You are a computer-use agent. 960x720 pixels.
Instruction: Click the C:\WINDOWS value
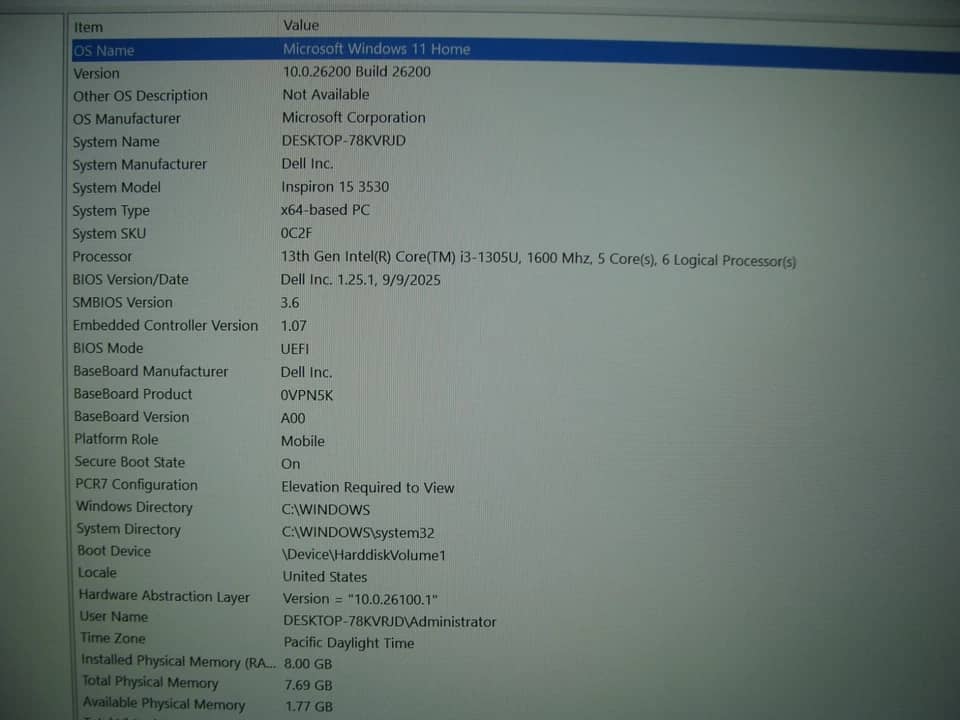click(326, 510)
